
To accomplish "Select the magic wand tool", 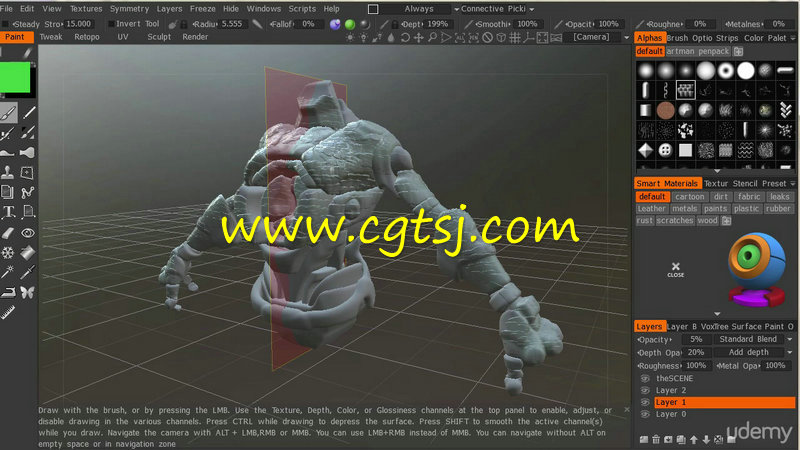I will click(x=8, y=272).
